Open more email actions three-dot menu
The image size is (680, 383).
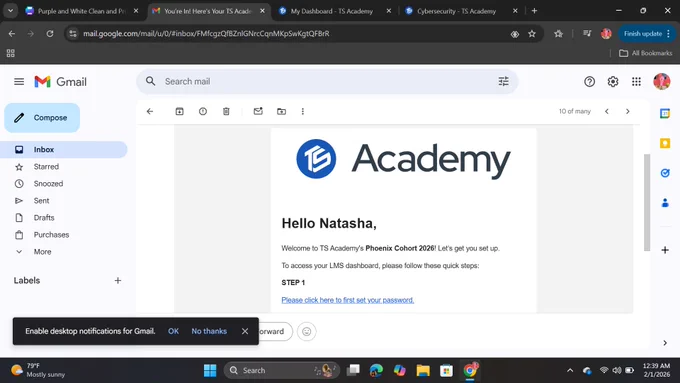pos(303,111)
